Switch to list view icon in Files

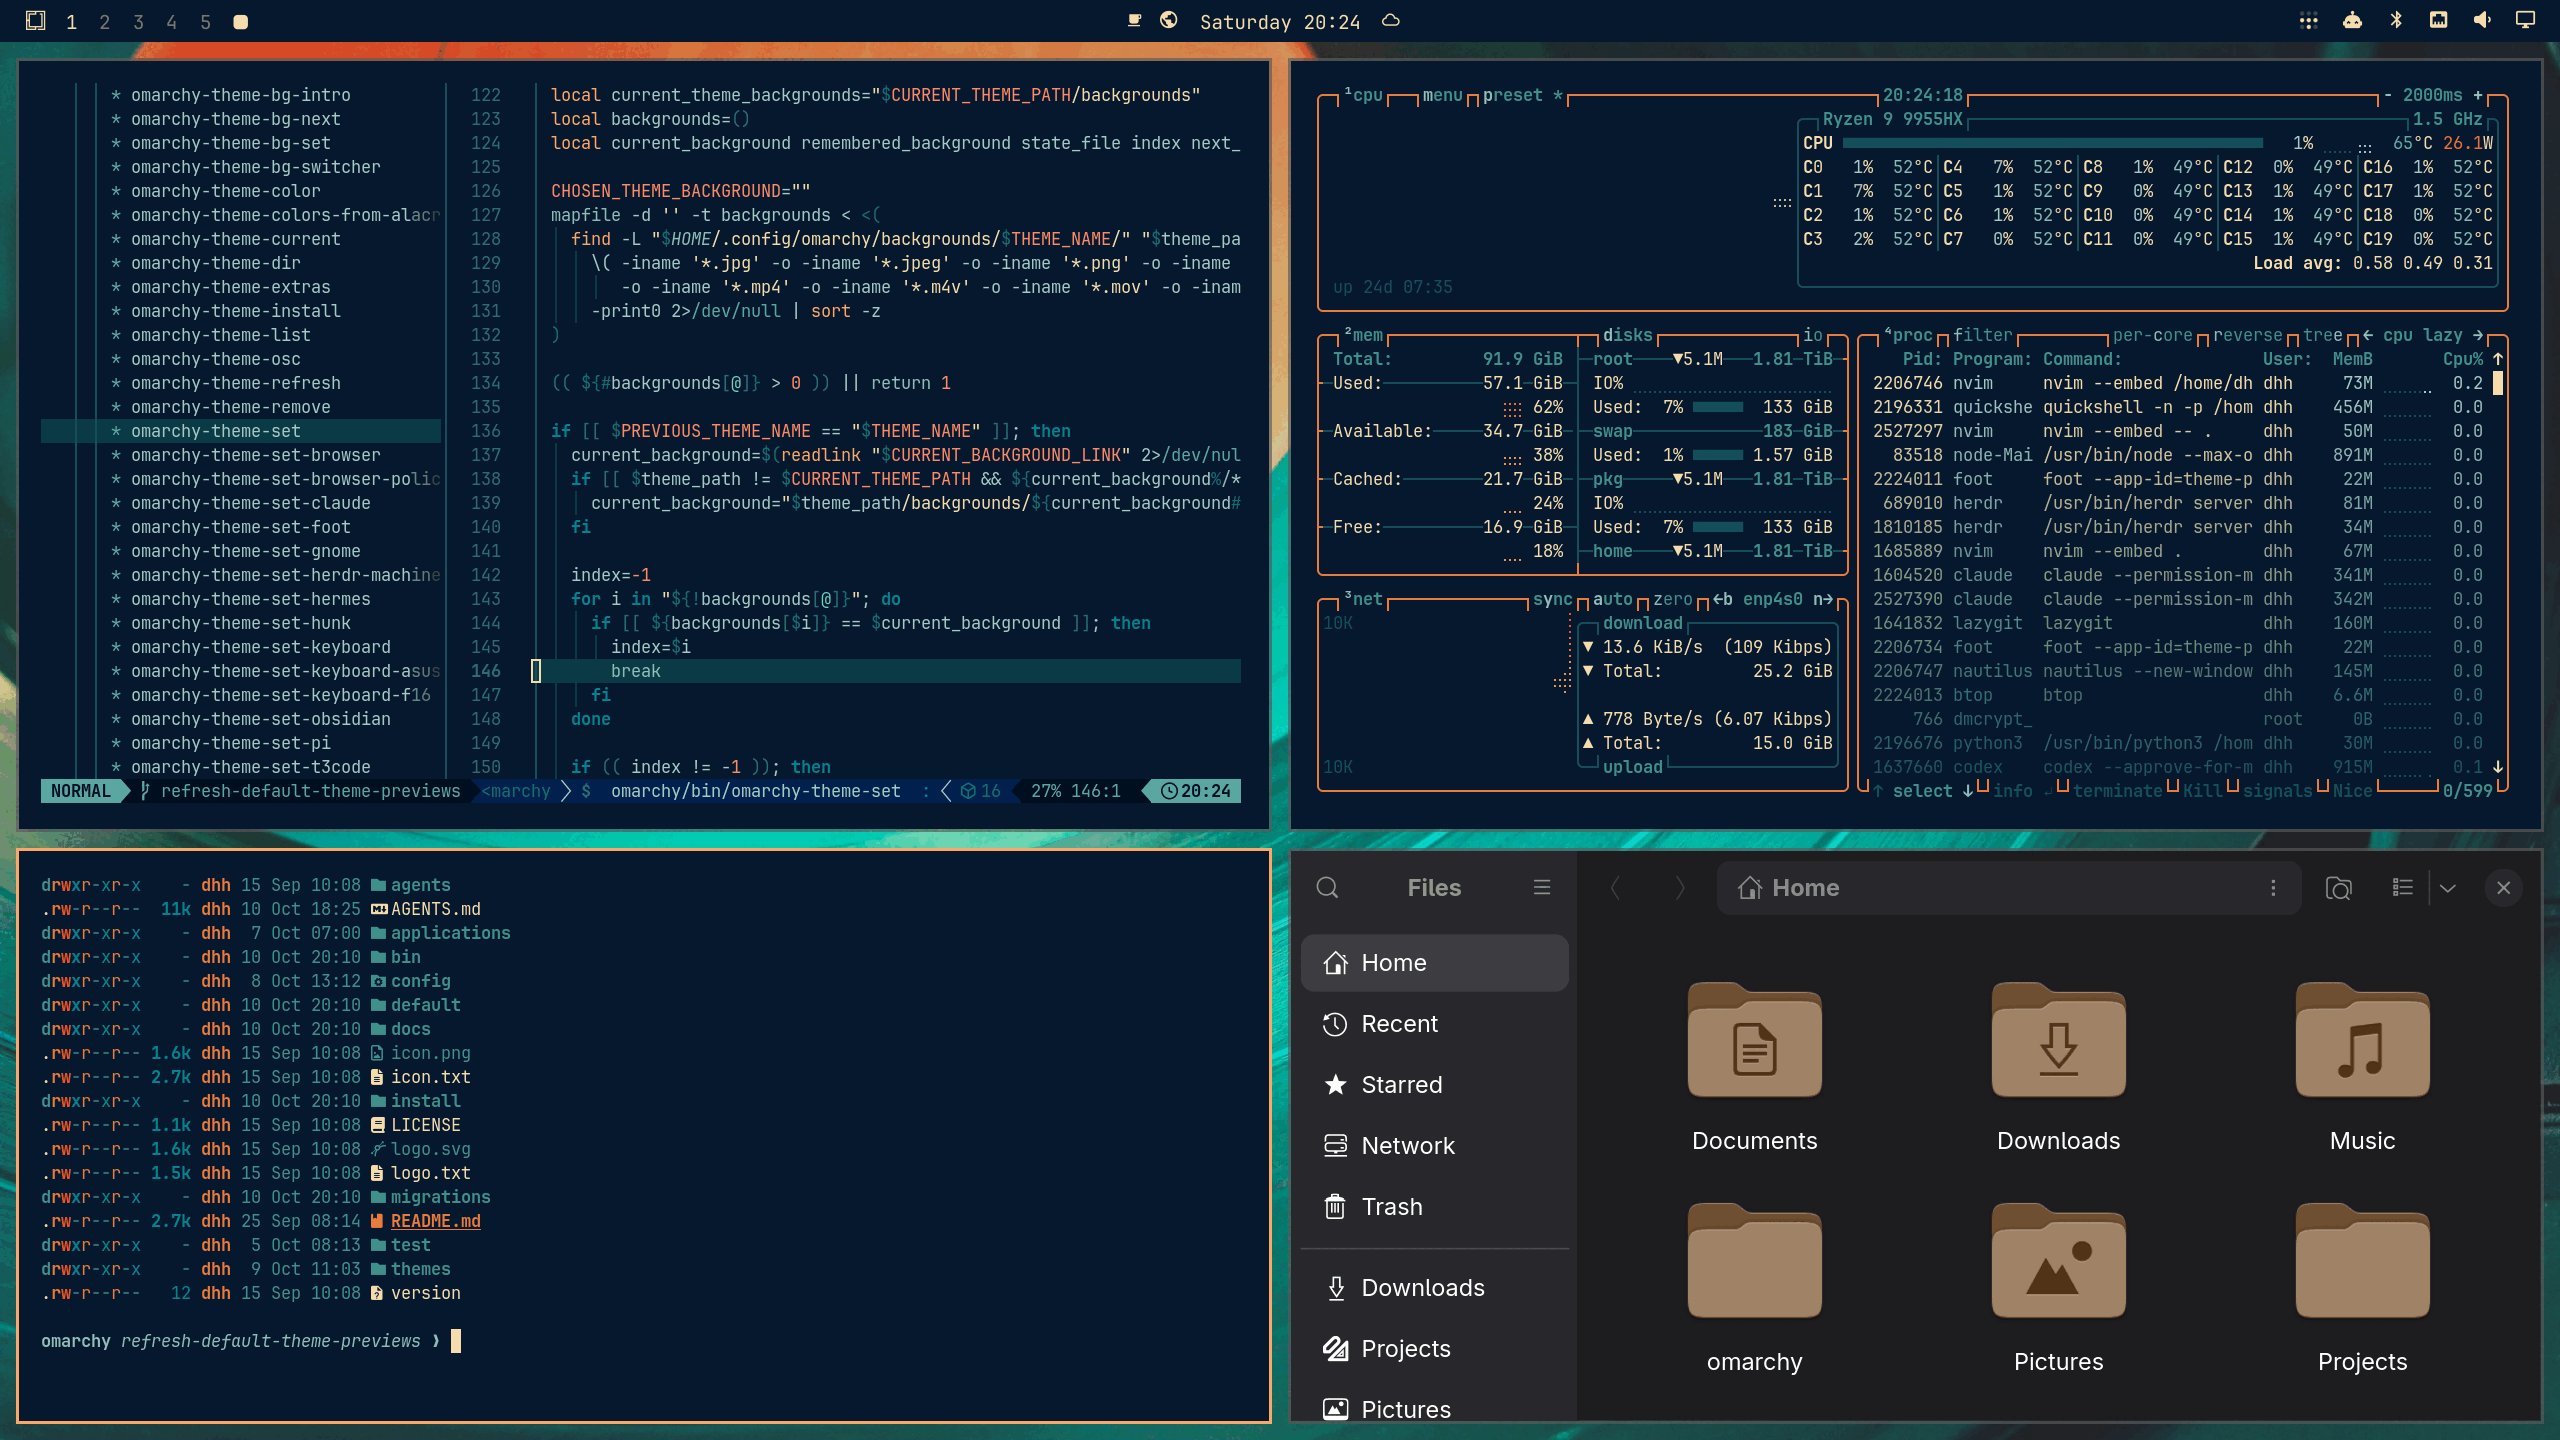tap(2402, 888)
